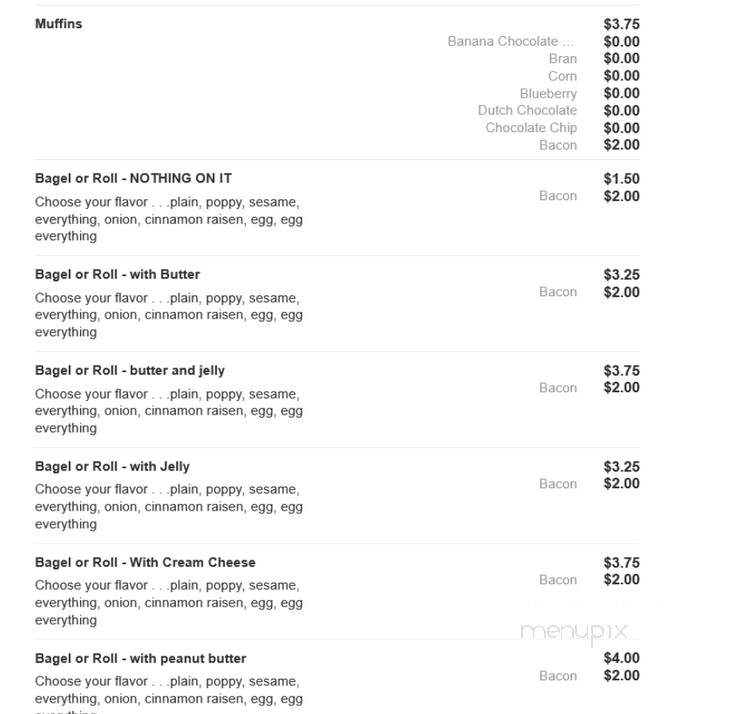This screenshot has width=753, height=714.
Task: Select the Corn muffin option
Action: pyautogui.click(x=562, y=76)
